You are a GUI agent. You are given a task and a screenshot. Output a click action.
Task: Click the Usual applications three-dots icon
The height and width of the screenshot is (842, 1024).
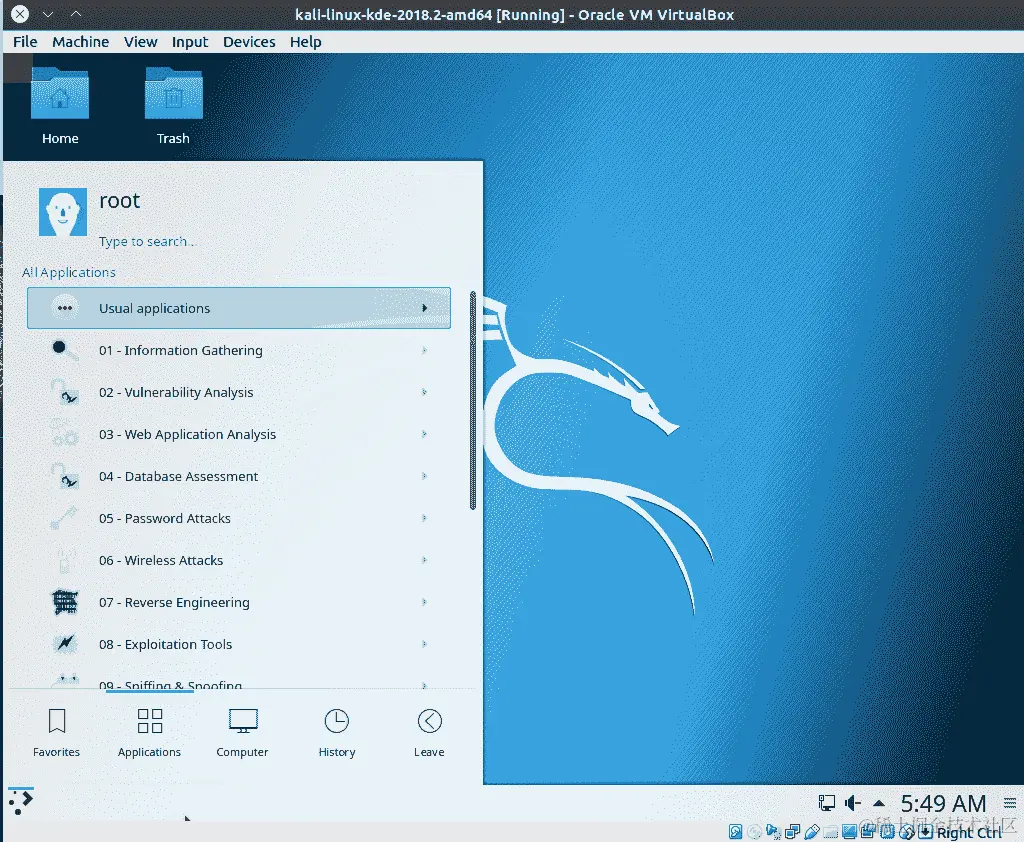point(65,308)
